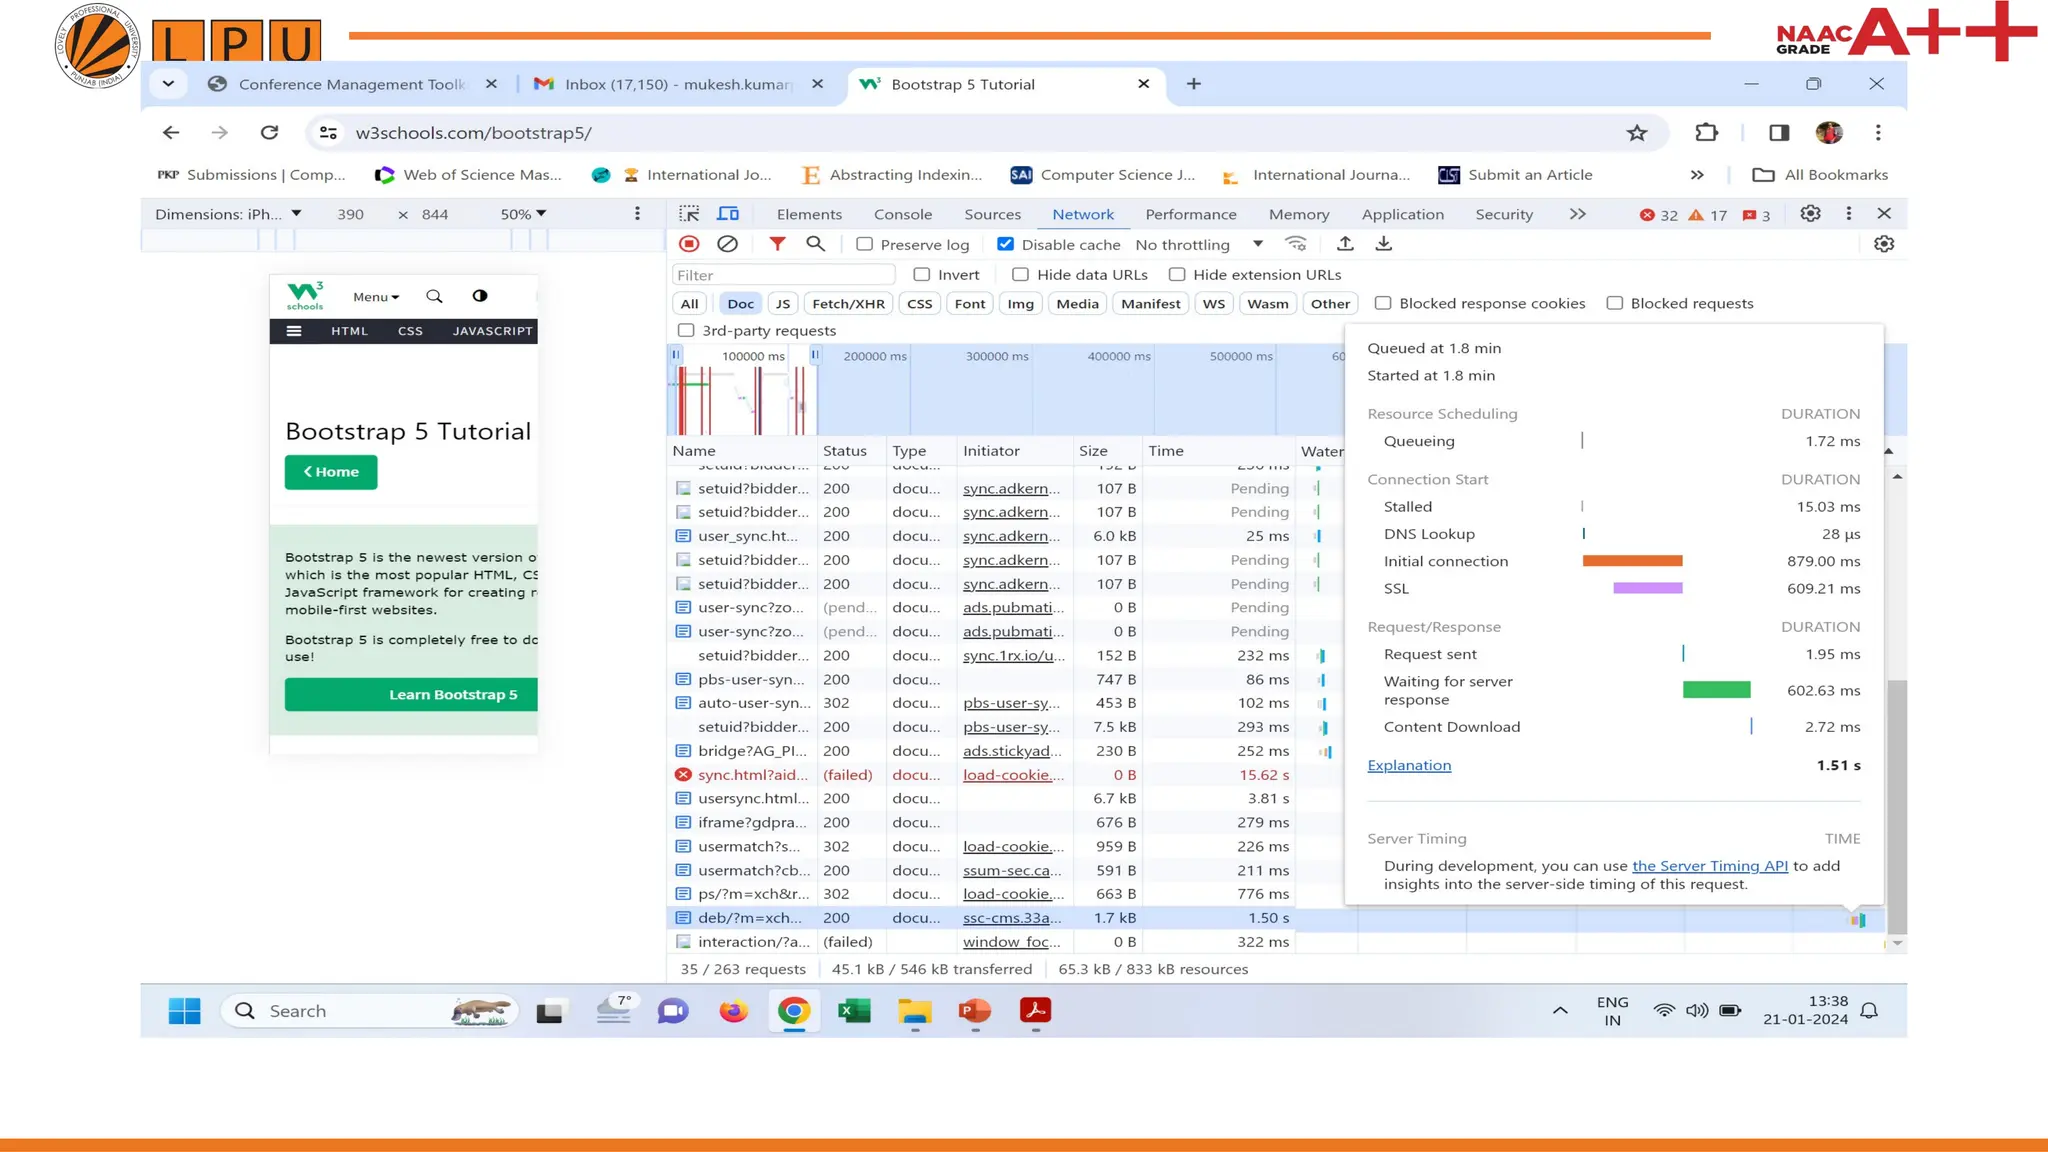Switch to the Performance tab
Image resolution: width=2048 pixels, height=1152 pixels.
(1190, 214)
